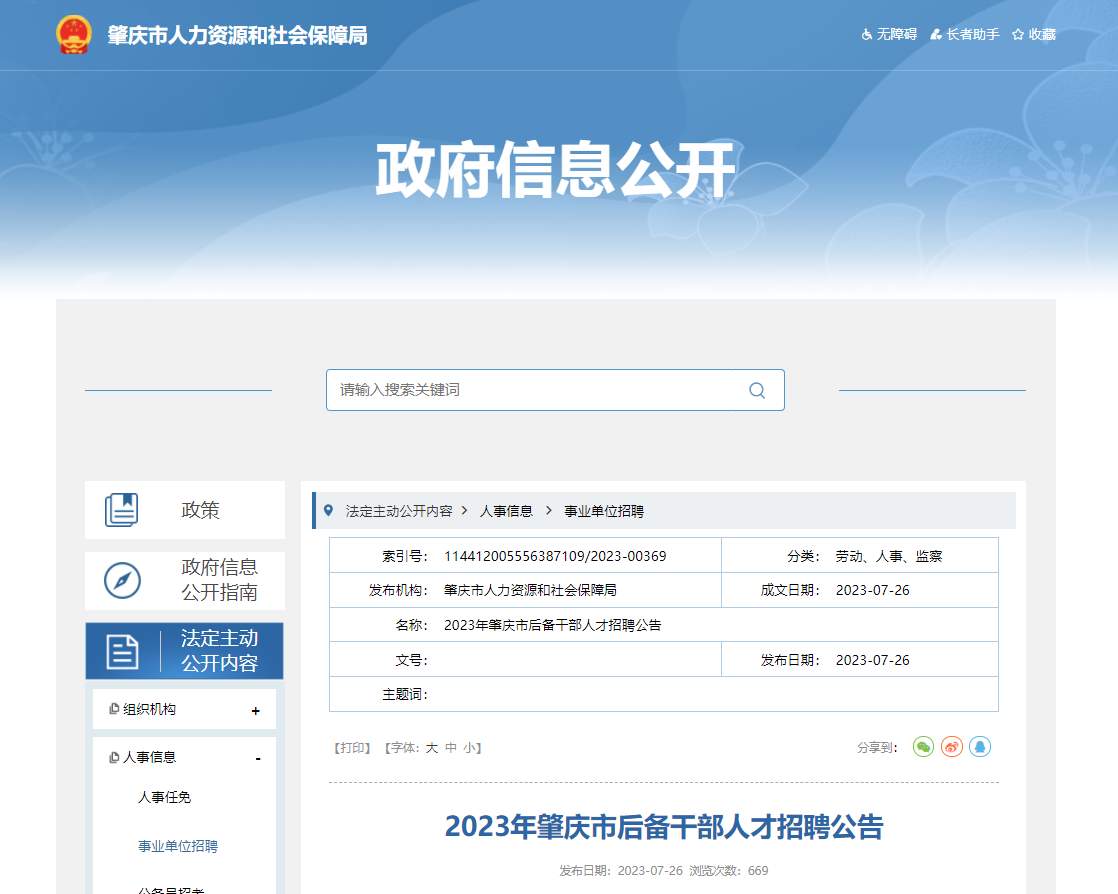The image size is (1118, 894).
Task: Click the magnifier search icon
Action: coord(757,390)
